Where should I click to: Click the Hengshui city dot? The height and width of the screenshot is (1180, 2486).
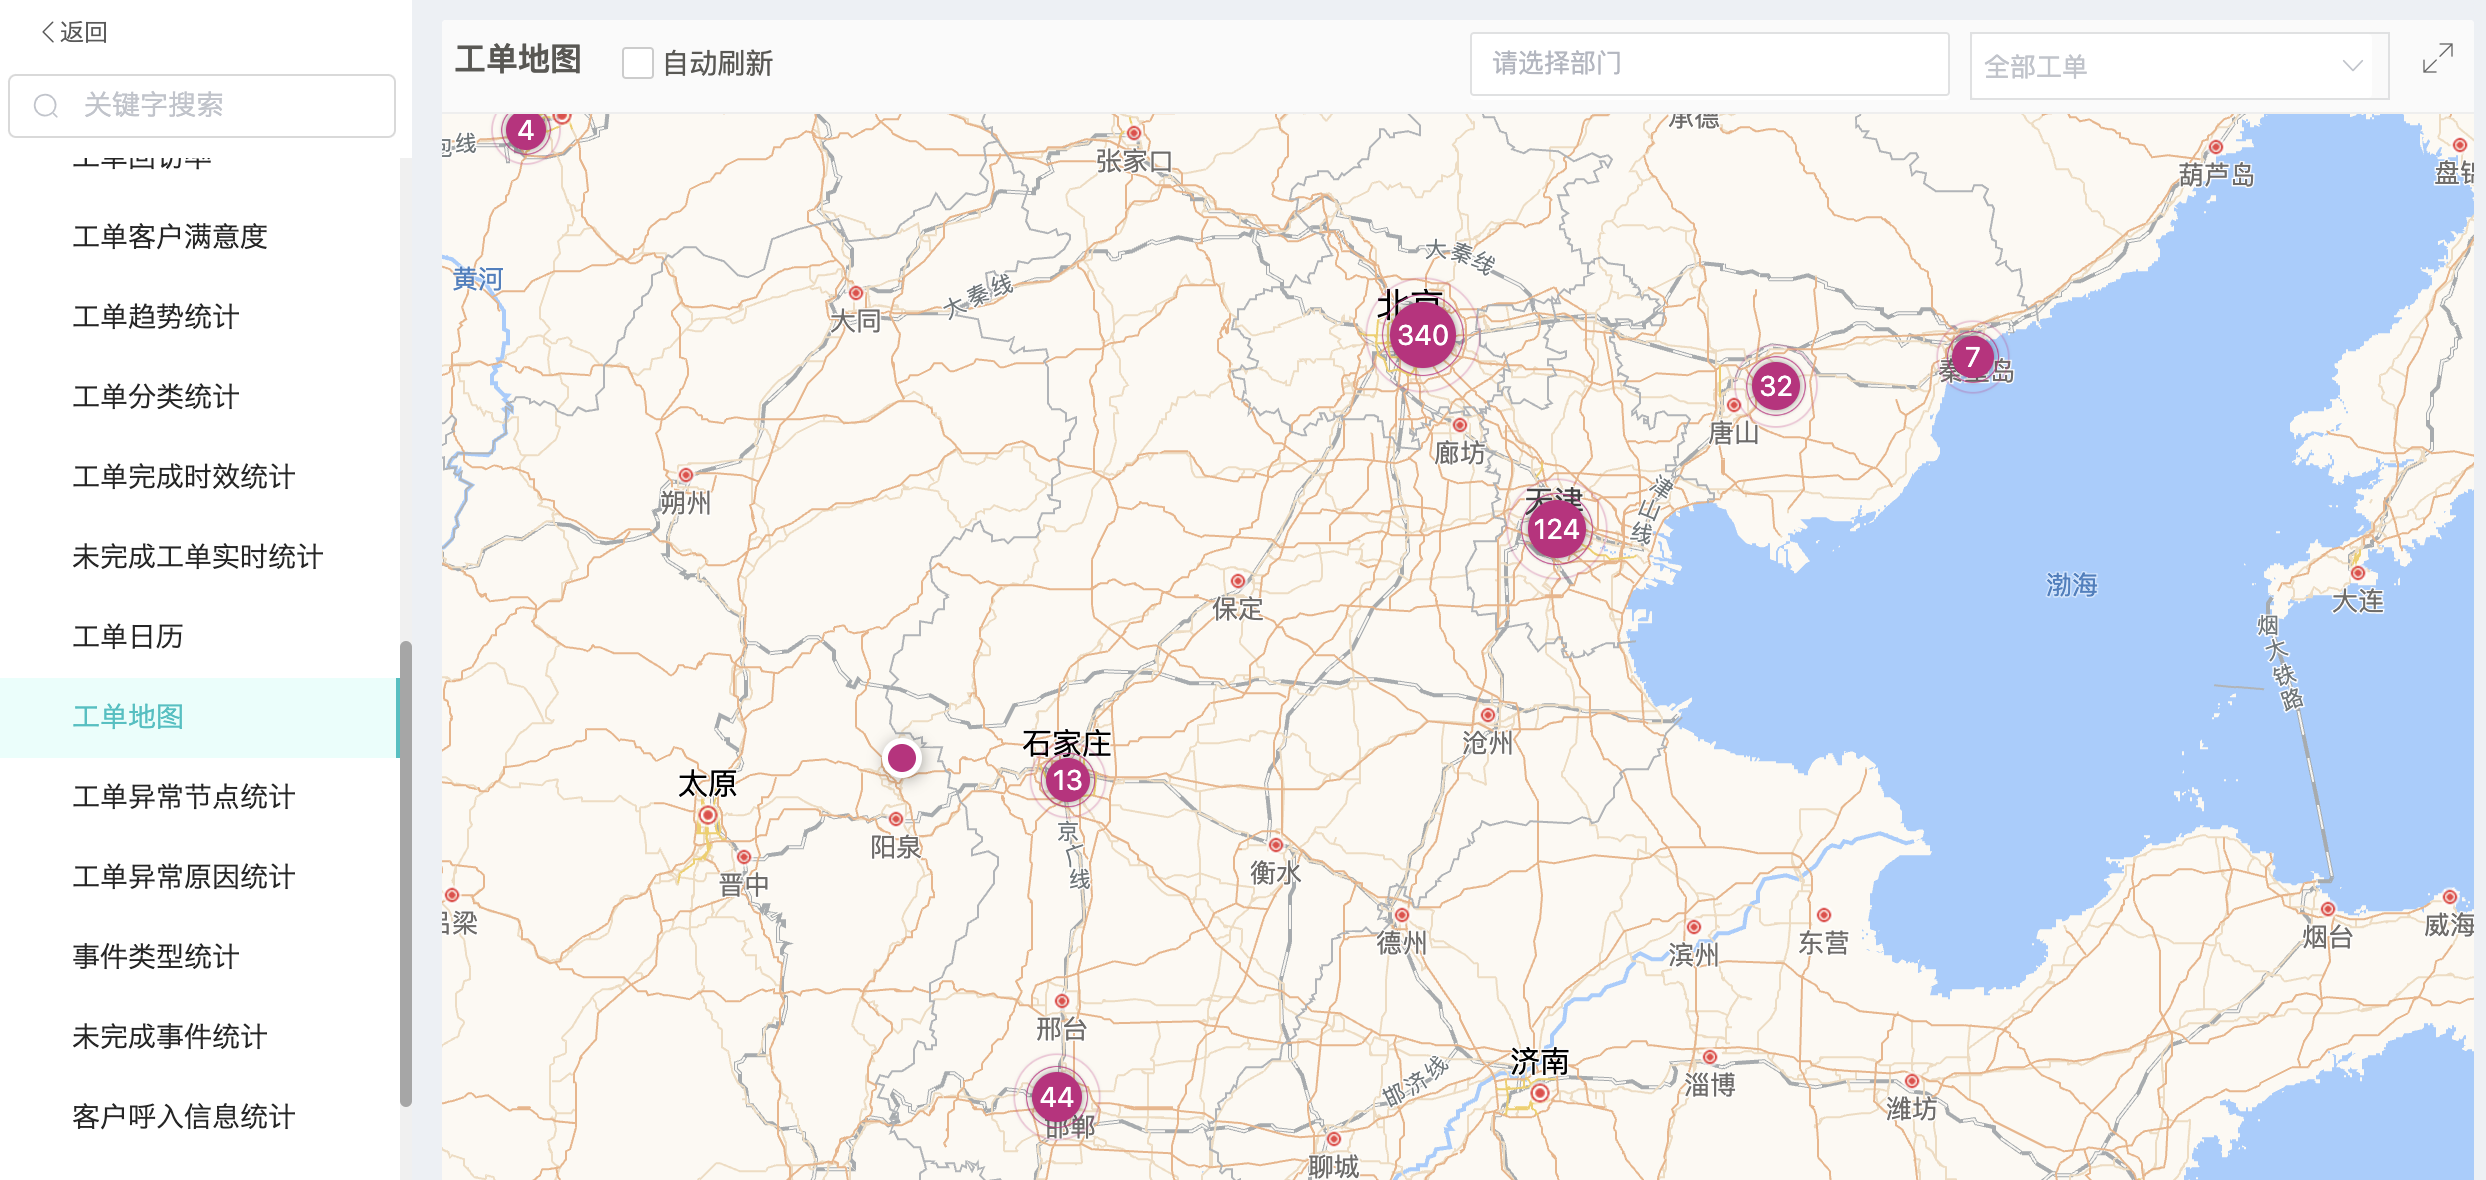tap(1276, 845)
